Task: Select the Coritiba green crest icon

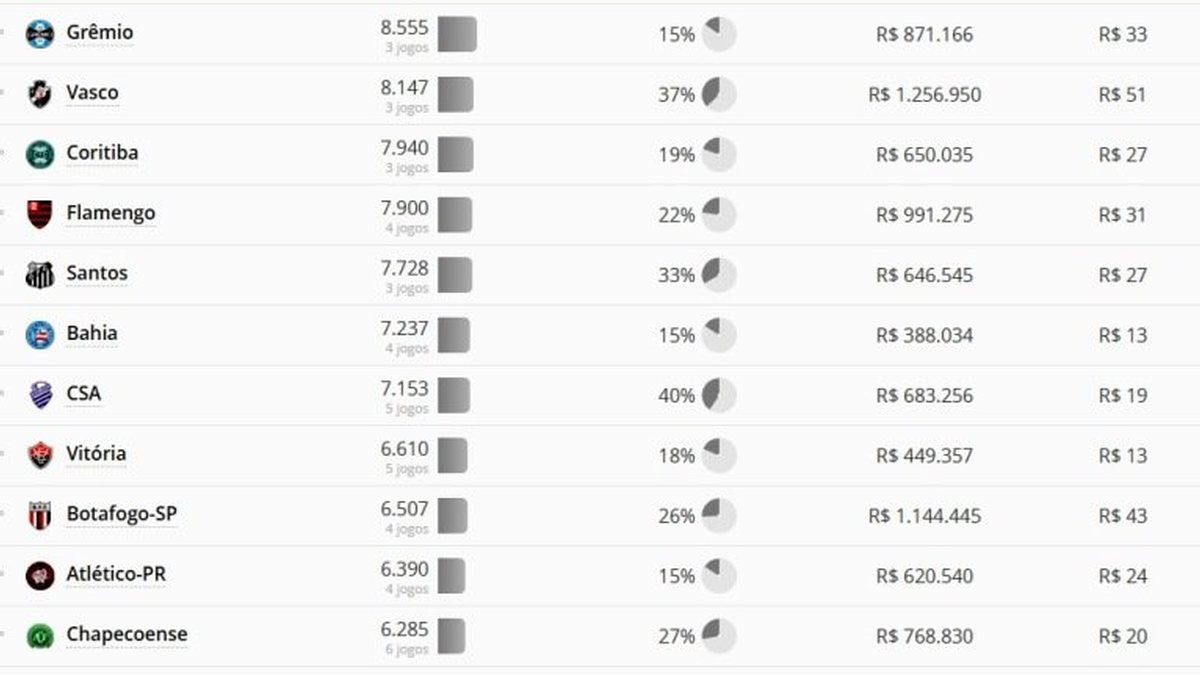Action: pos(40,154)
